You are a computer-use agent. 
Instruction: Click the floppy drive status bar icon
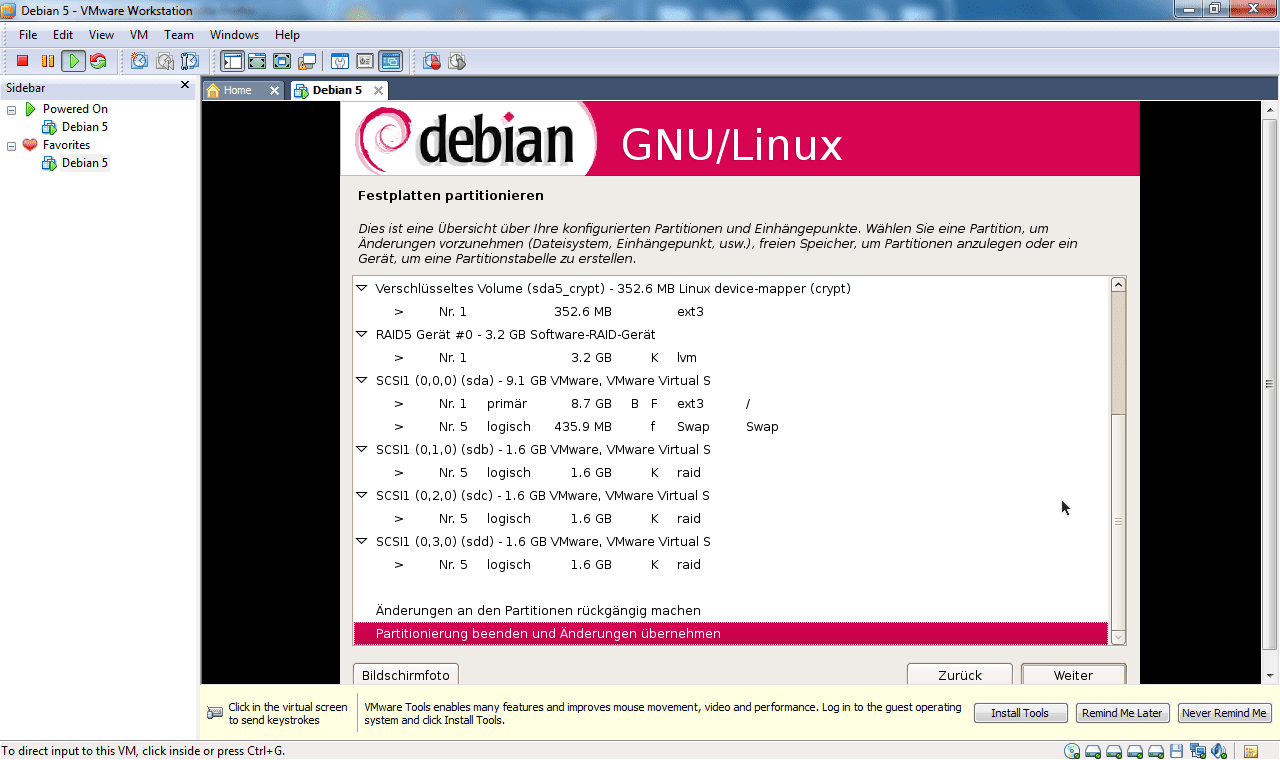pos(1177,751)
